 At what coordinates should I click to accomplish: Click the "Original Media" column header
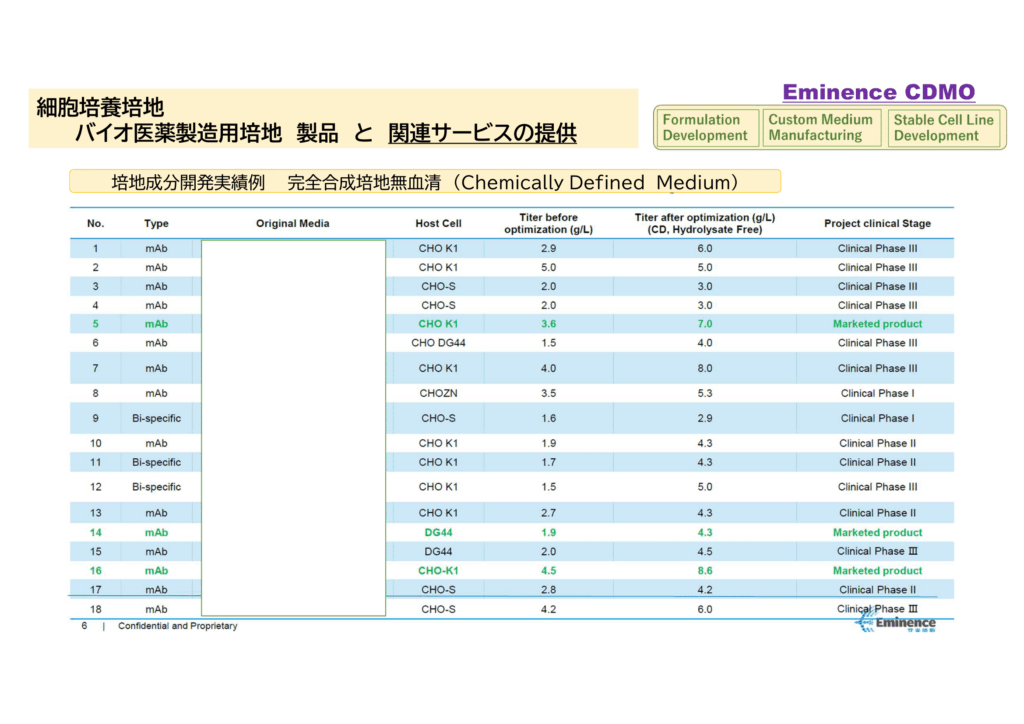293,223
